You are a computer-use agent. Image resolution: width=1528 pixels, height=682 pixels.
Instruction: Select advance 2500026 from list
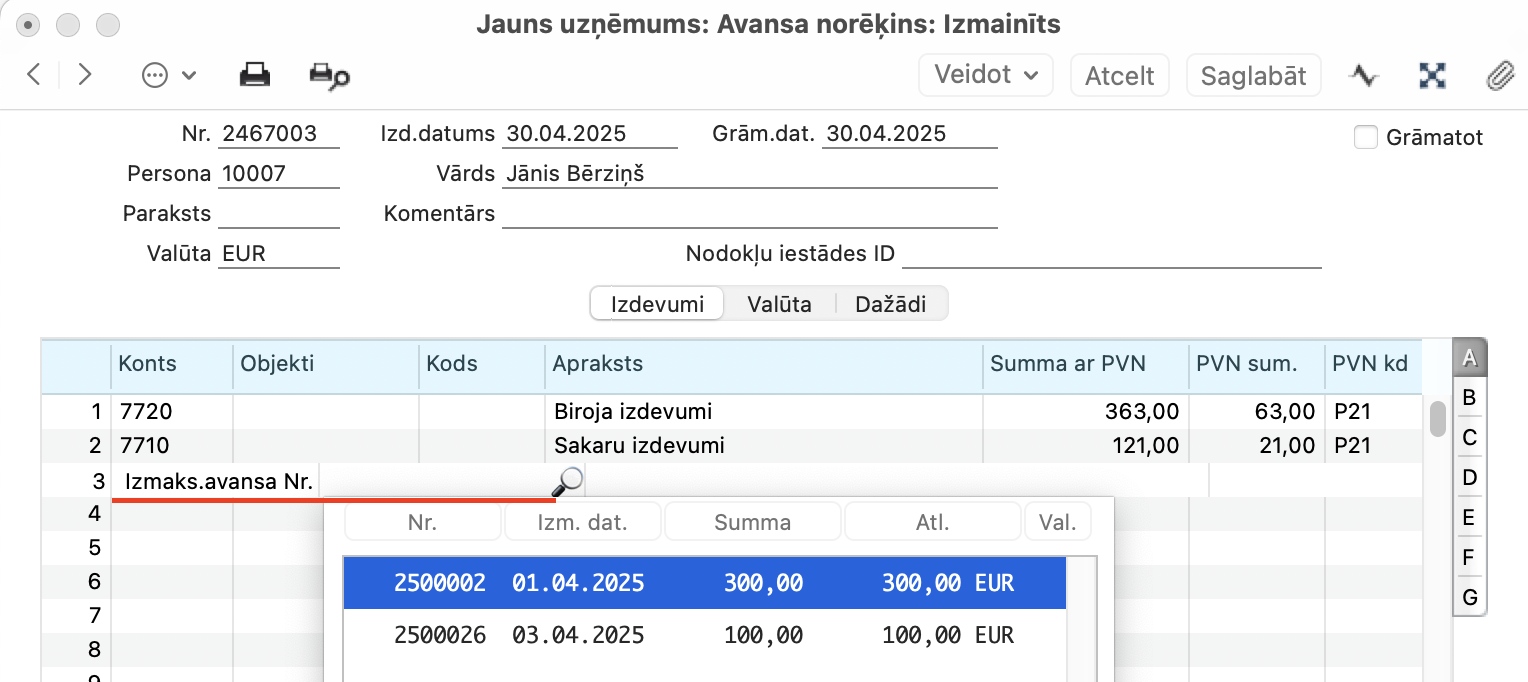coord(704,635)
